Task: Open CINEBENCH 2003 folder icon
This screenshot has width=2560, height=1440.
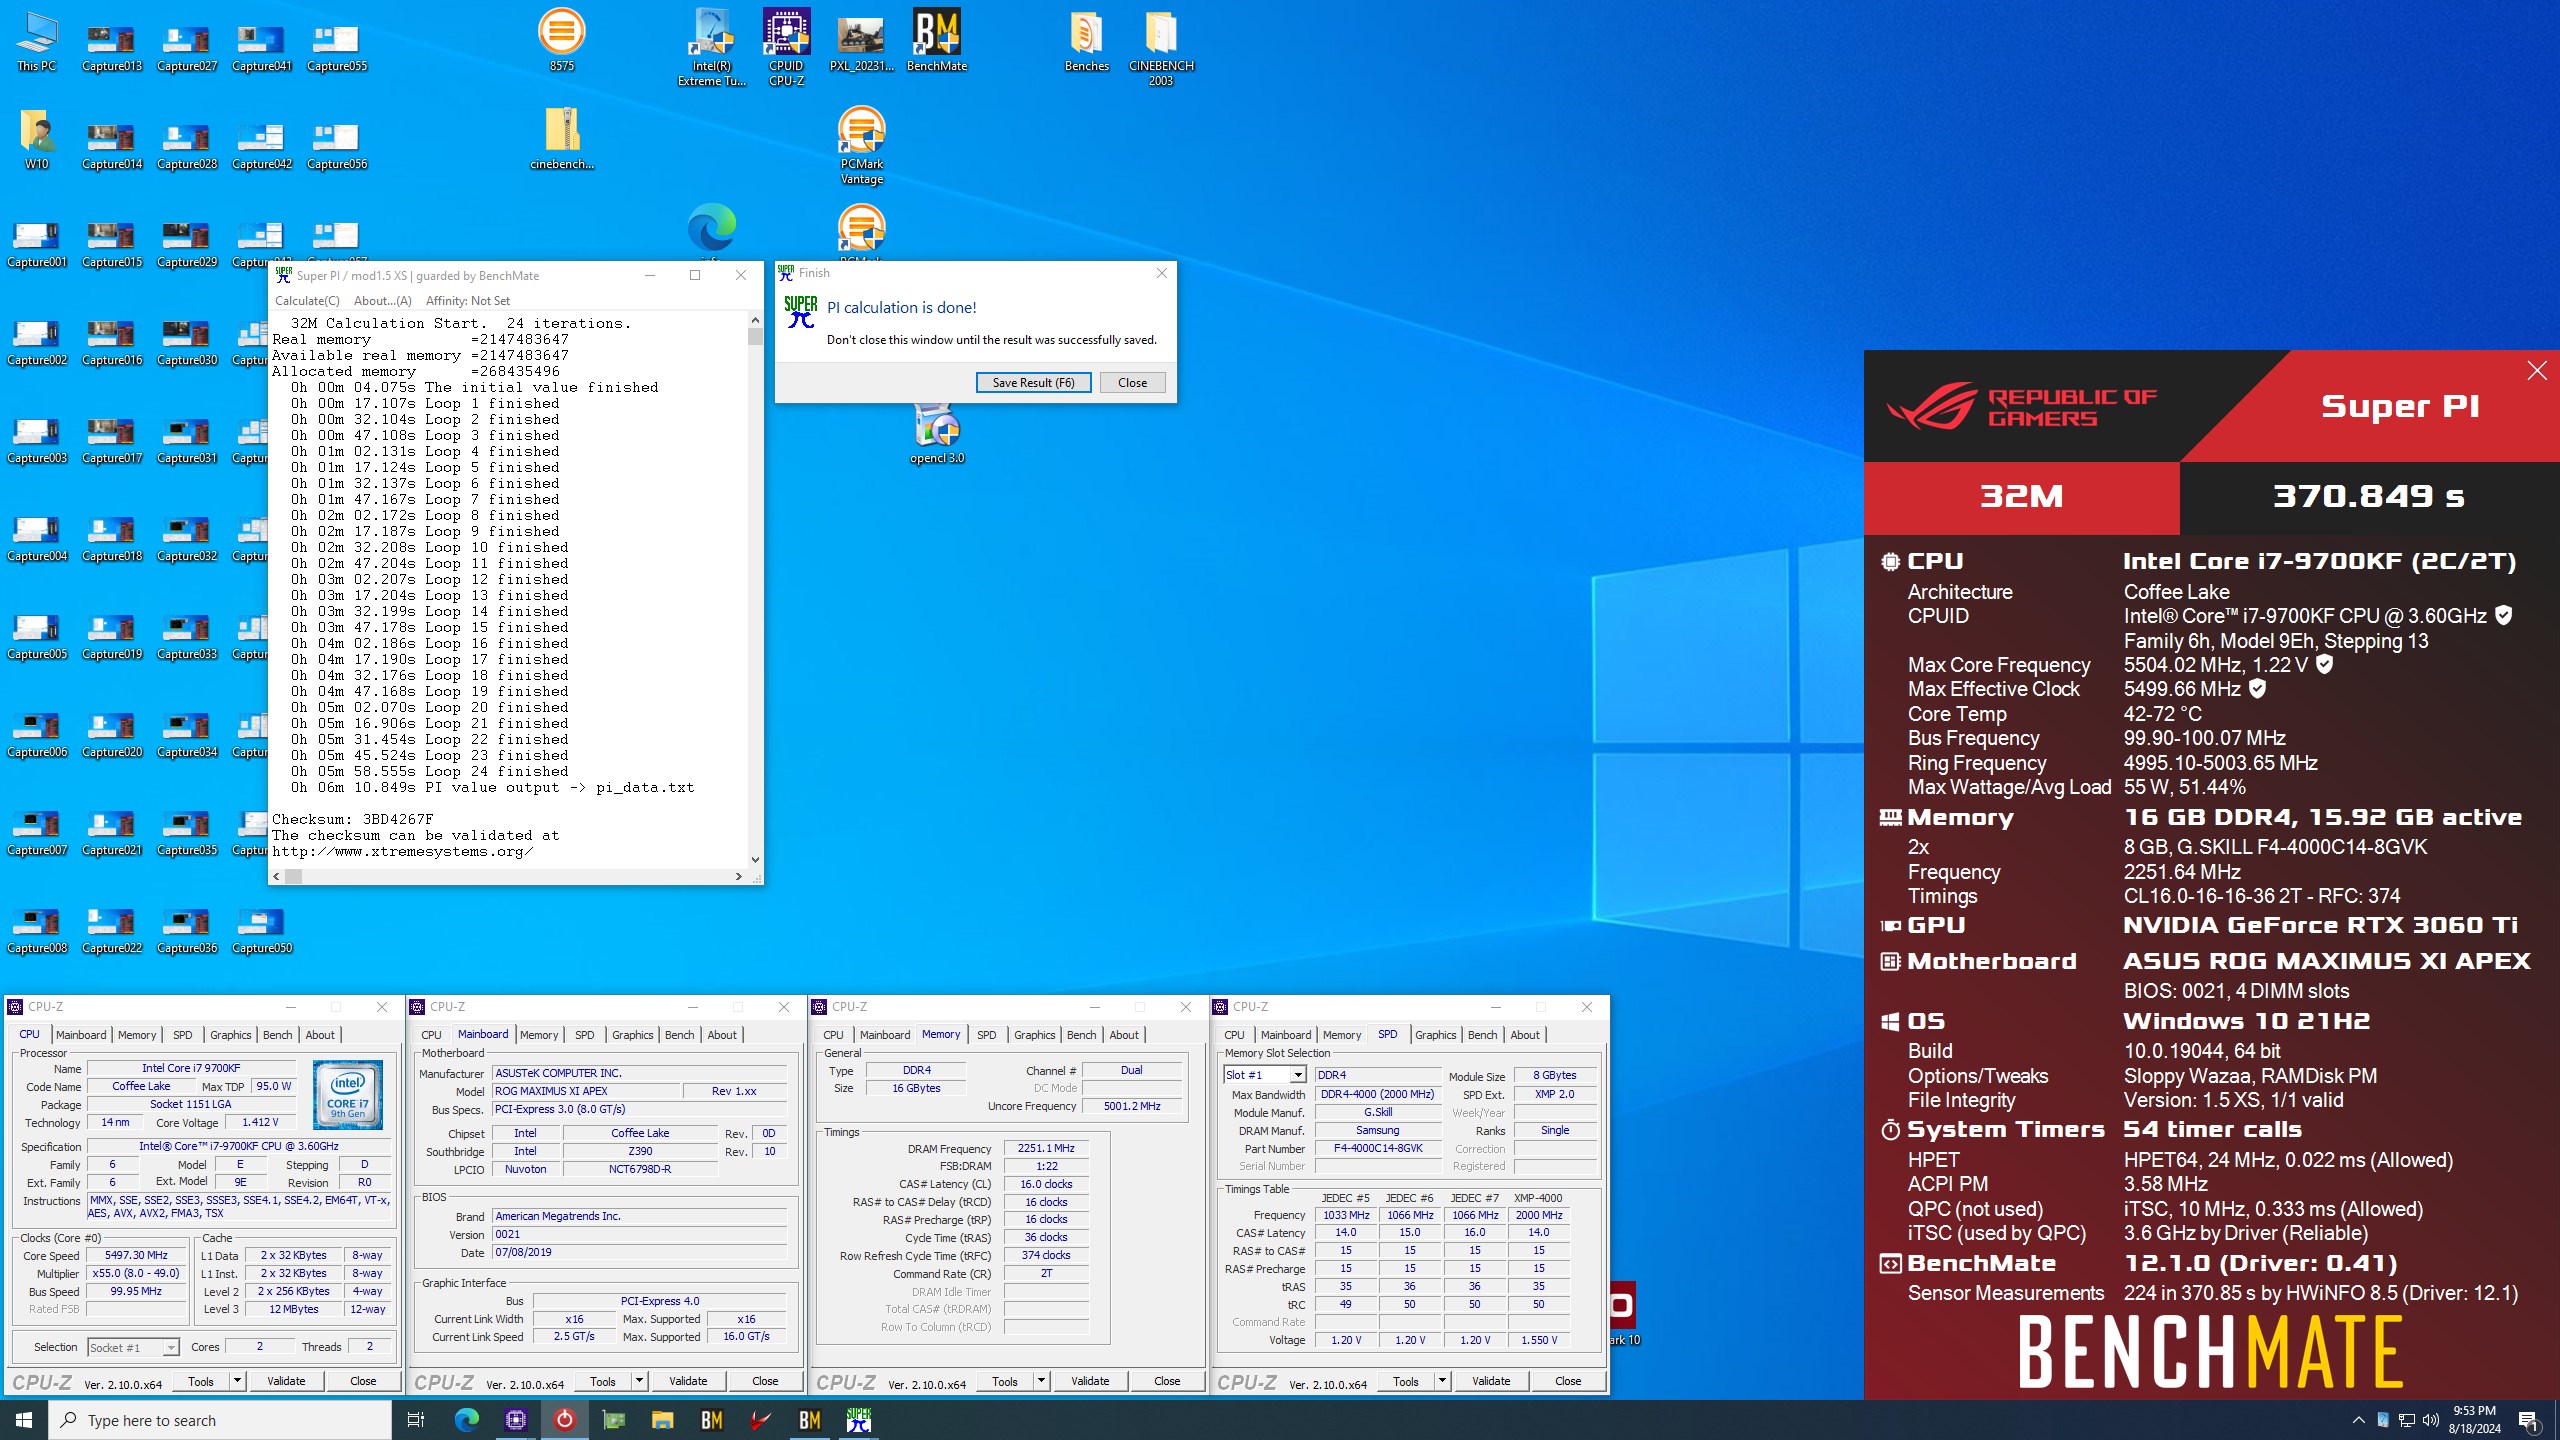Action: 1161,48
